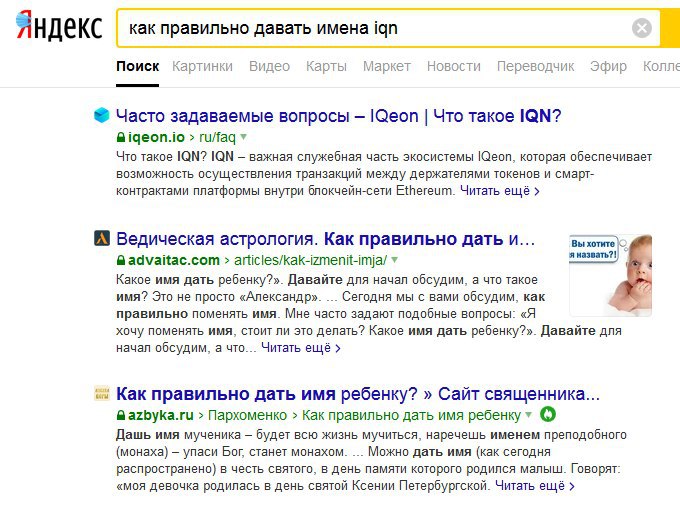Open the baby thumbnail image
Viewport: 680px width, 506px height.
tap(610, 275)
